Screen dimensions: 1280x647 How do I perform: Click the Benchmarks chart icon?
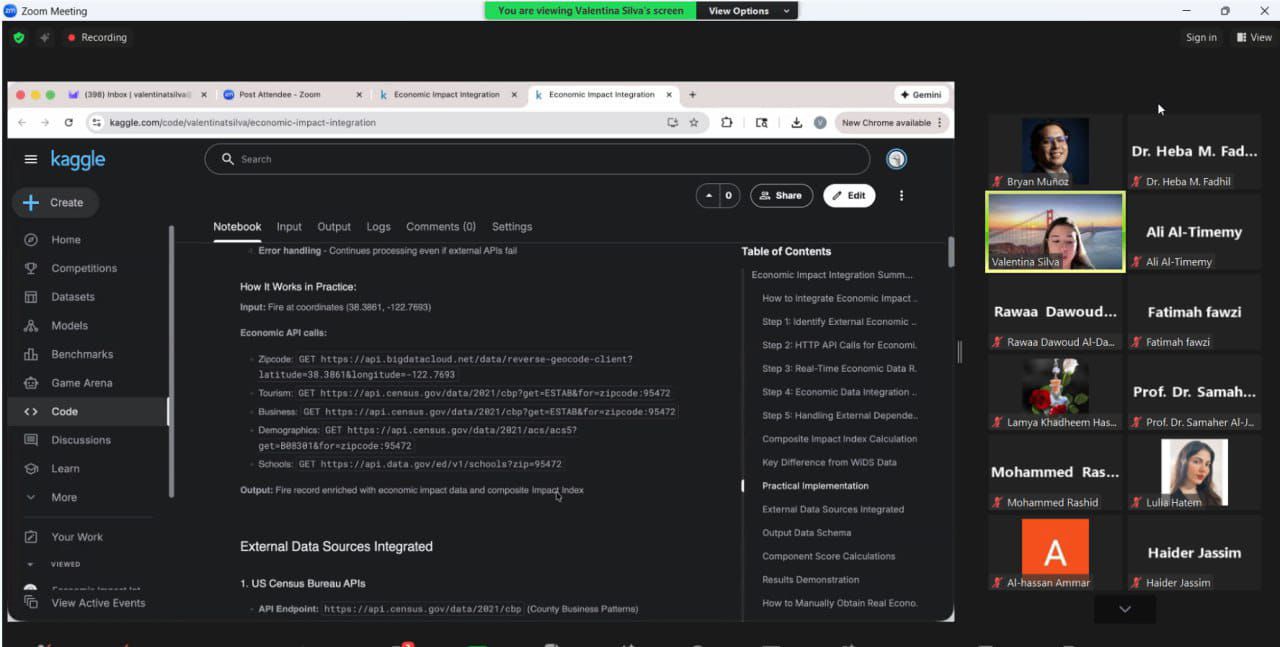31,354
